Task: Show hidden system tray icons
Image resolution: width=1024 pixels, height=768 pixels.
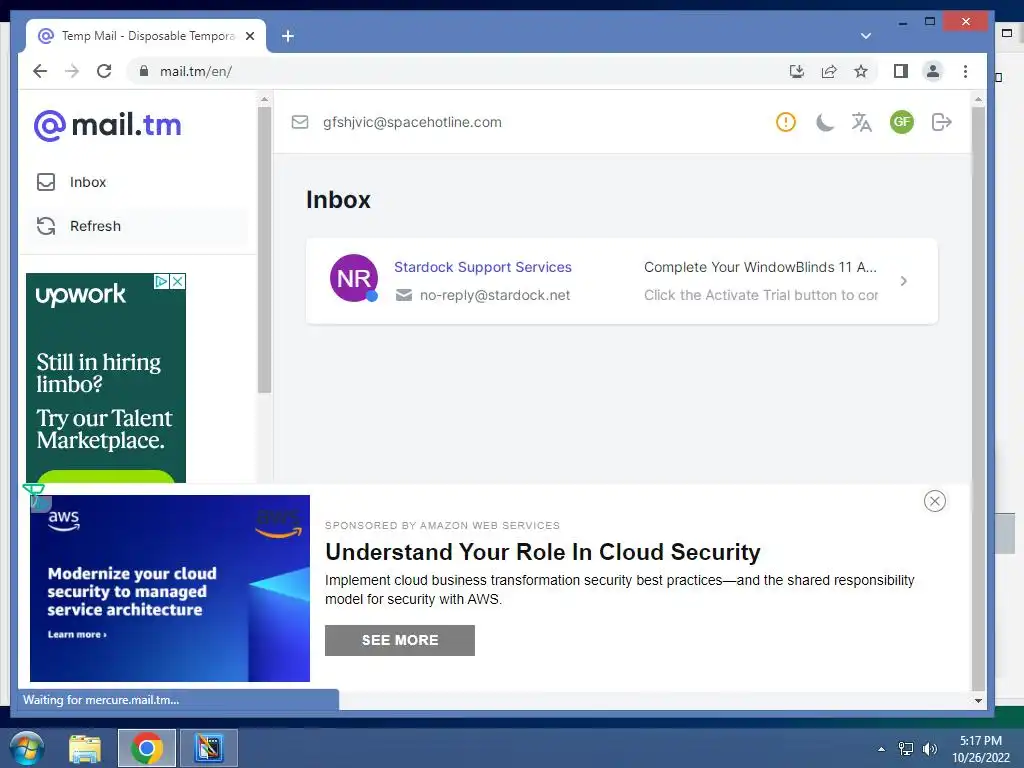Action: click(x=882, y=749)
